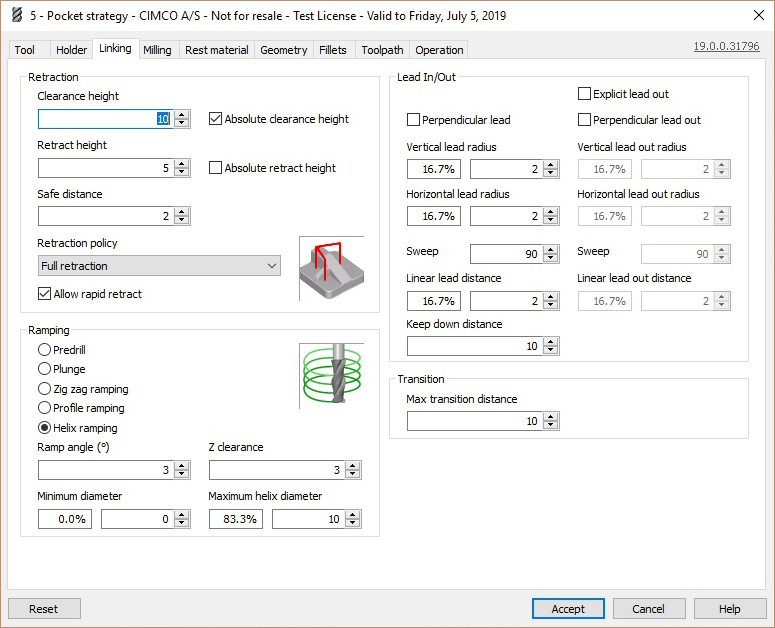The width and height of the screenshot is (775, 628).
Task: Choose Zig zag ramping radio button
Action: tap(45, 388)
